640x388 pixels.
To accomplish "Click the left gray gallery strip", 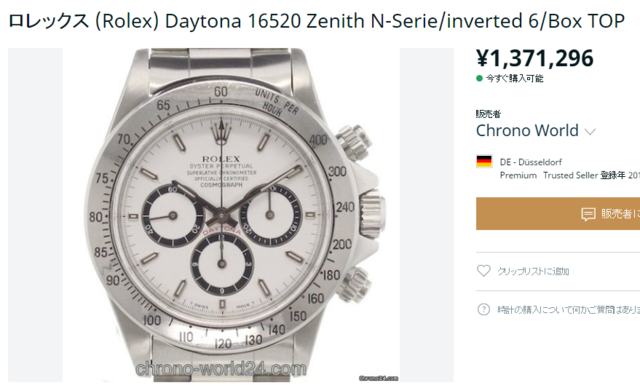I will coord(36,215).
